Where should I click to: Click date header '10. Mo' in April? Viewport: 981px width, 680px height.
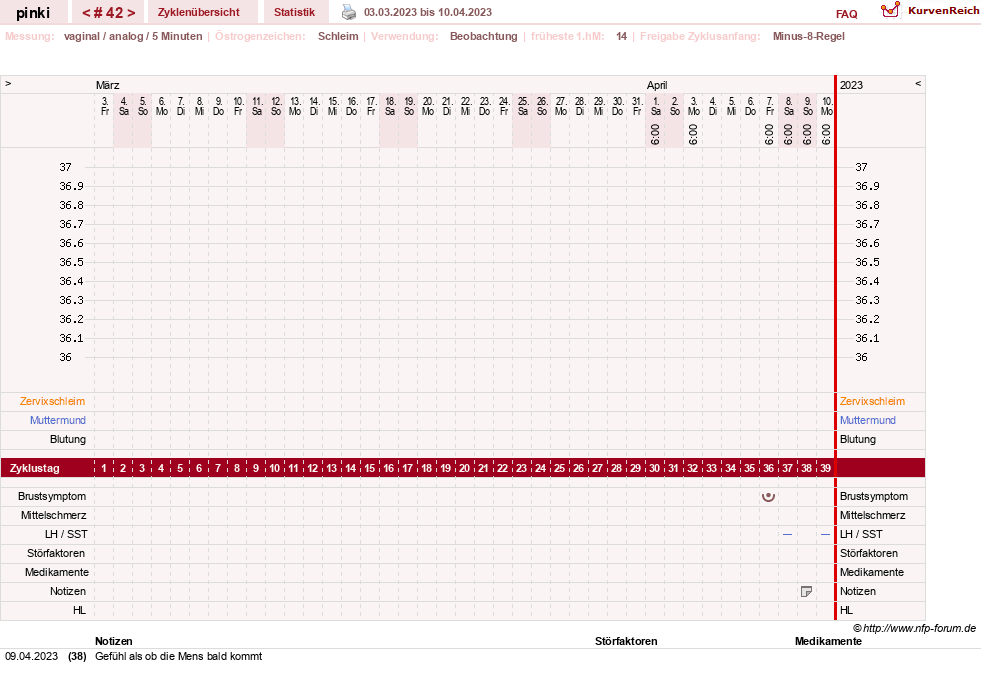coord(826,106)
